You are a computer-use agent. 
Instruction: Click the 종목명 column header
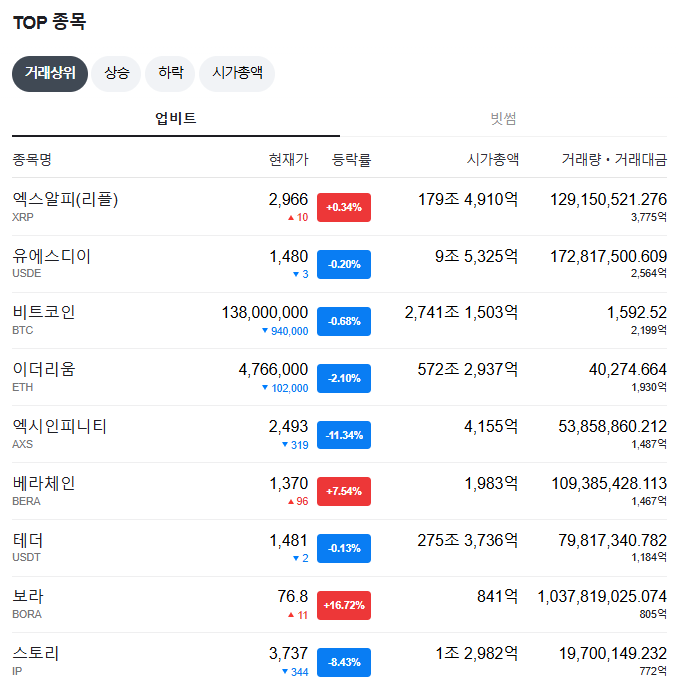pyautogui.click(x=32, y=159)
